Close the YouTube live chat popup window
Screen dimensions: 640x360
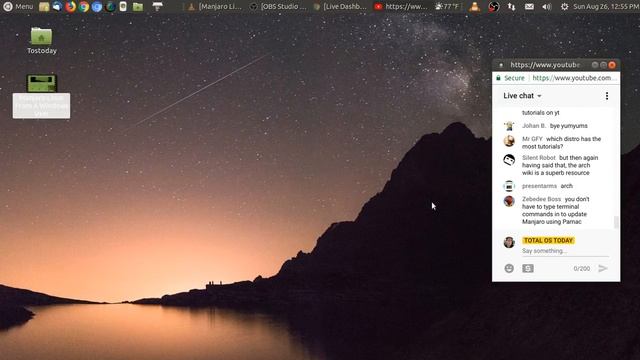(x=612, y=65)
